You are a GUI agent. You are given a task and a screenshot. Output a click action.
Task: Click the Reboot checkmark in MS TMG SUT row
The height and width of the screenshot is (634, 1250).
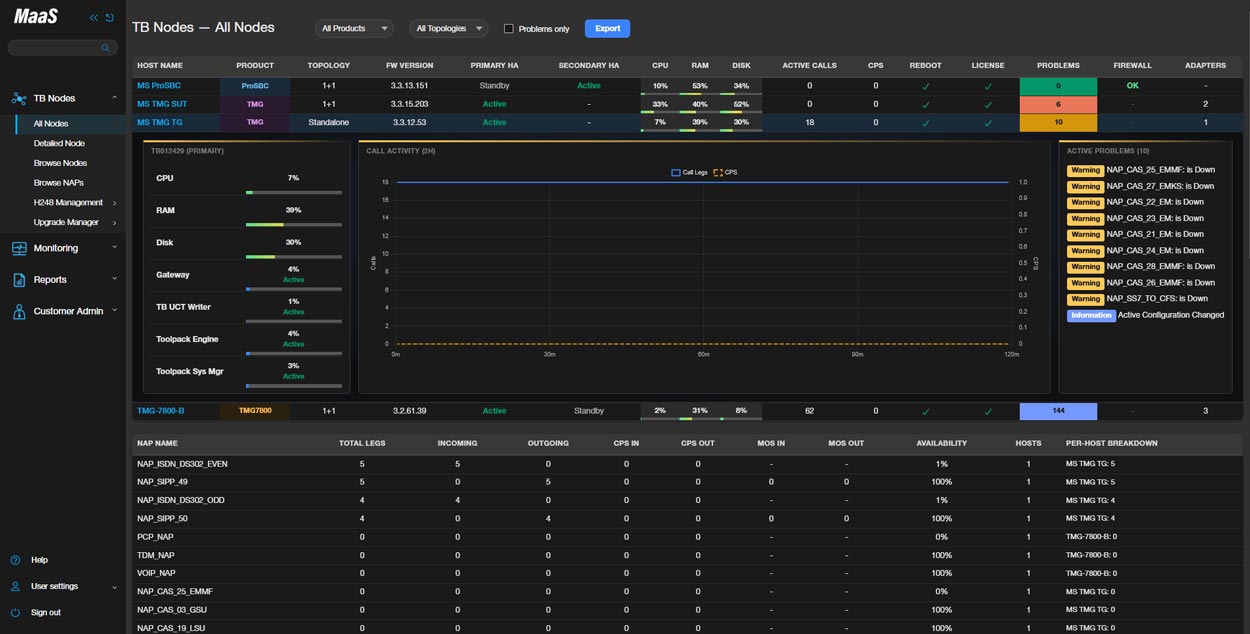(925, 104)
